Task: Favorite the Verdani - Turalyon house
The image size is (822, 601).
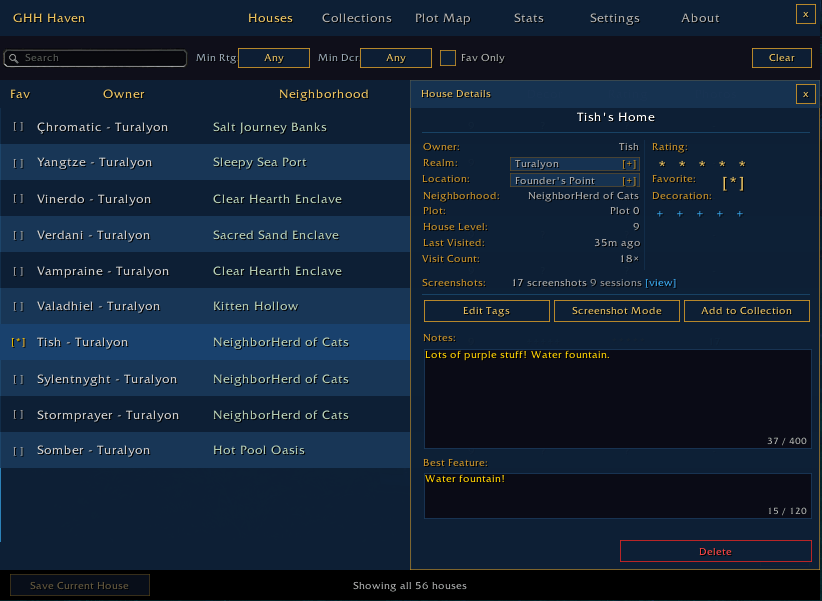Action: coord(18,235)
